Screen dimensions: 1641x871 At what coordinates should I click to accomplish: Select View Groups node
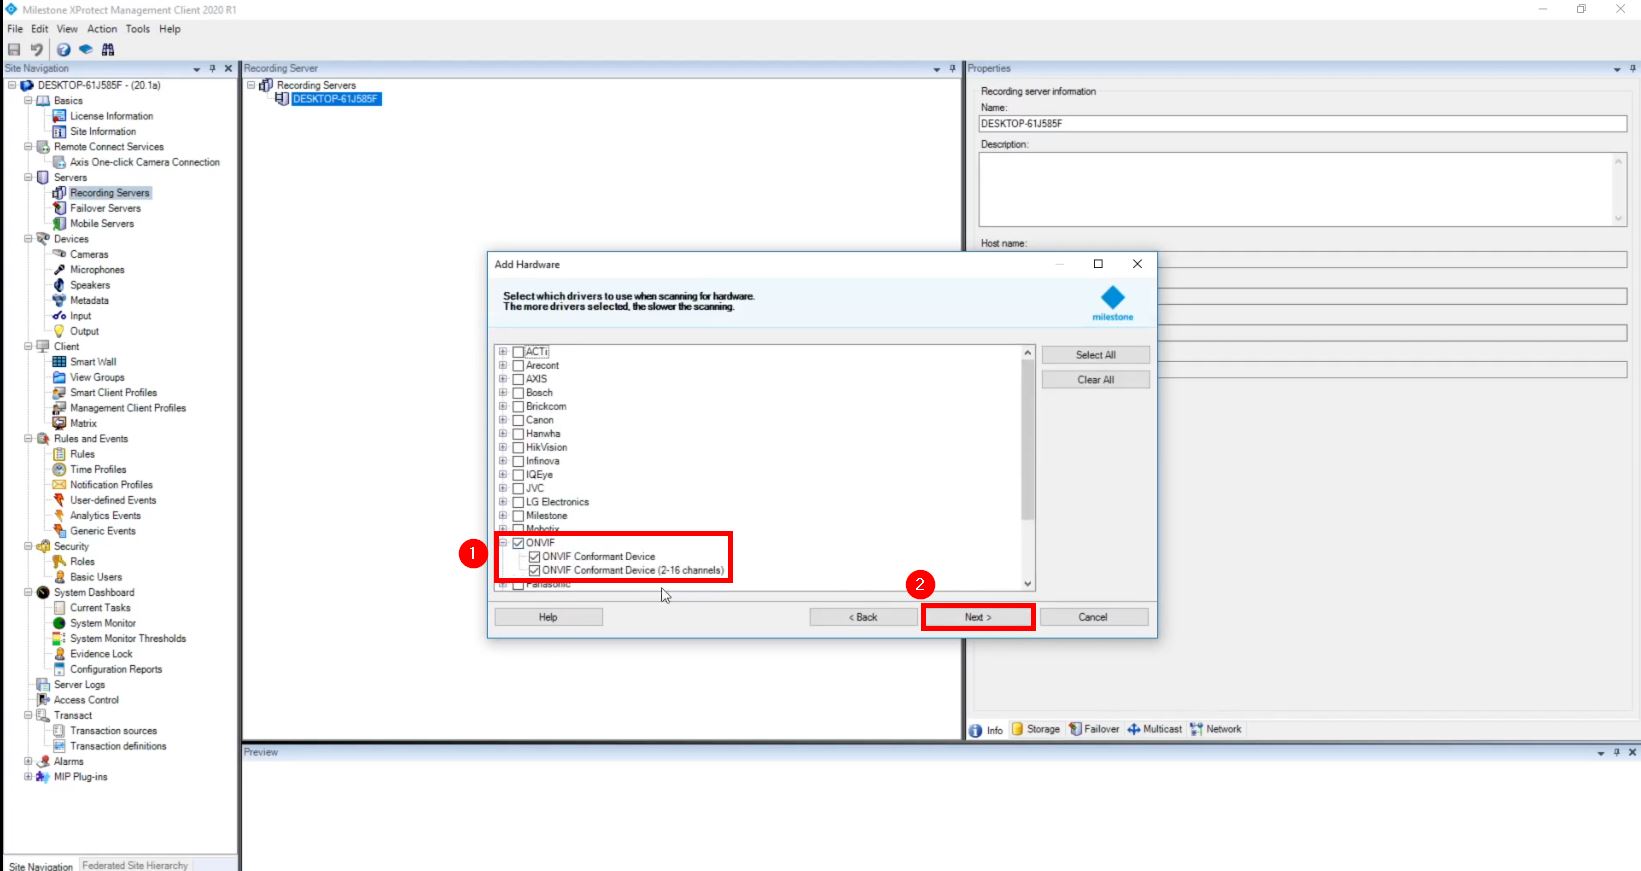click(97, 377)
